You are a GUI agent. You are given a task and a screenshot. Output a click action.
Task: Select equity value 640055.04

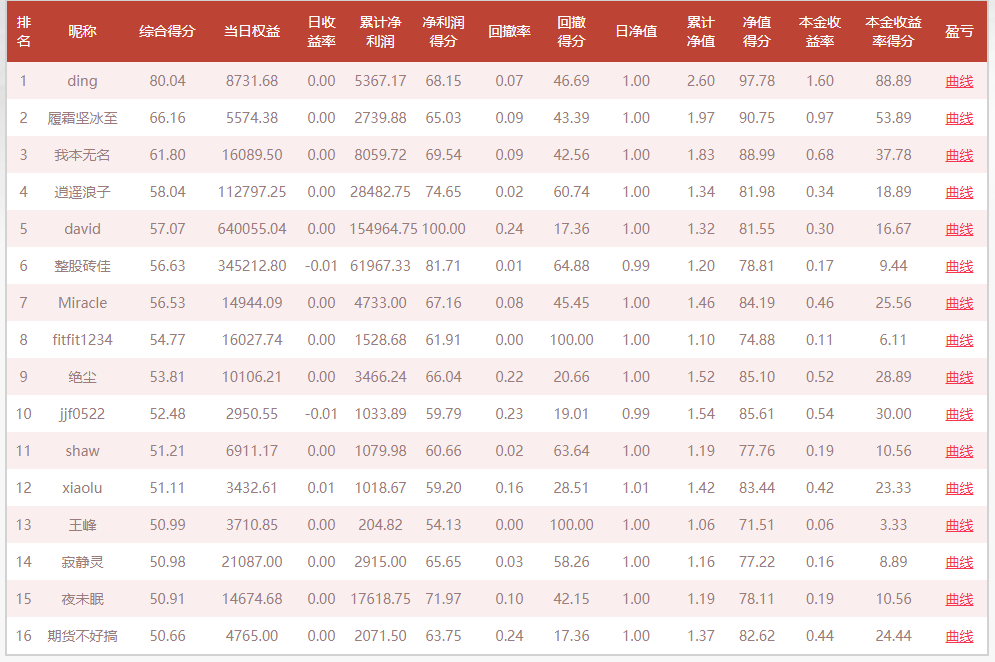tap(252, 229)
